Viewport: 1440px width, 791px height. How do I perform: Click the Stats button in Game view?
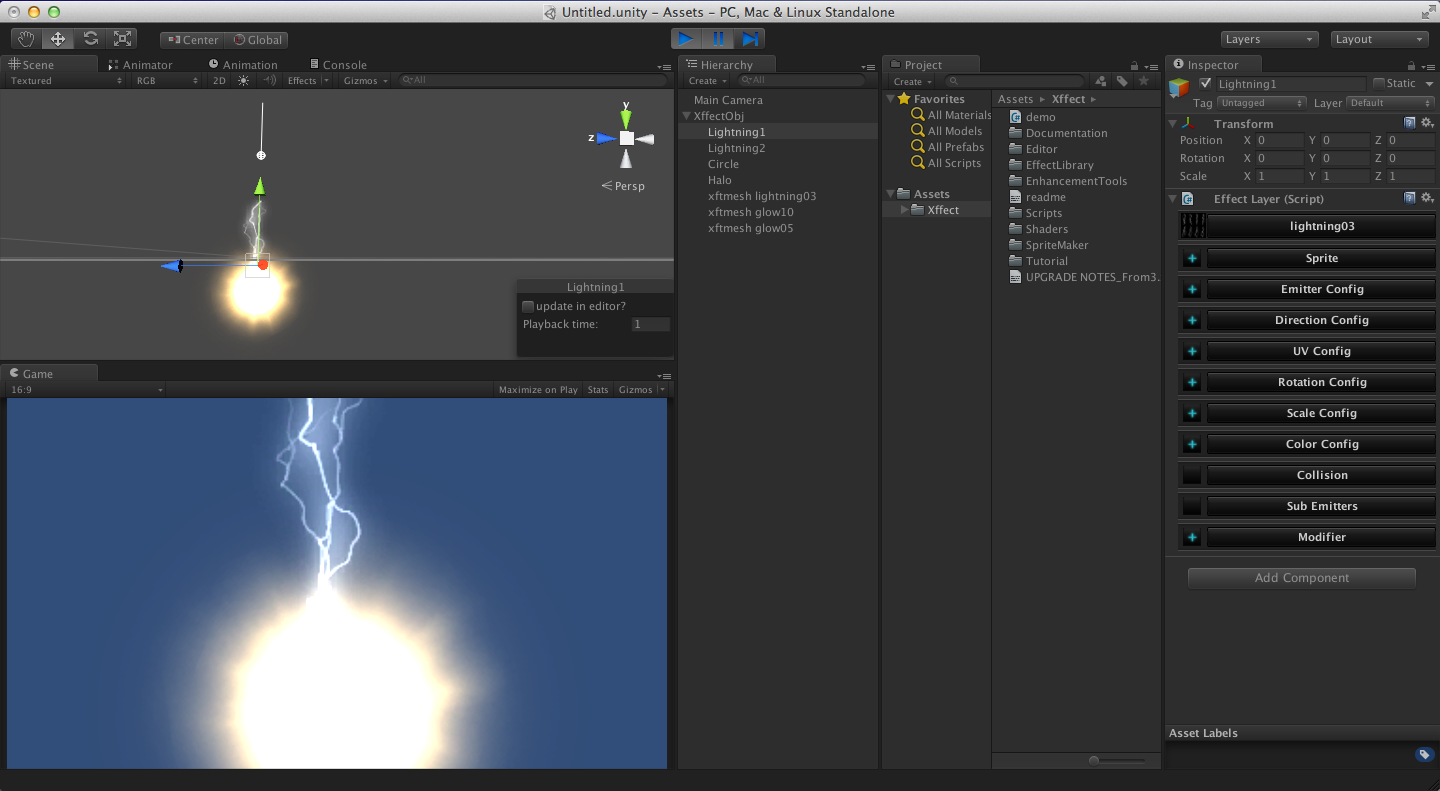(x=598, y=390)
